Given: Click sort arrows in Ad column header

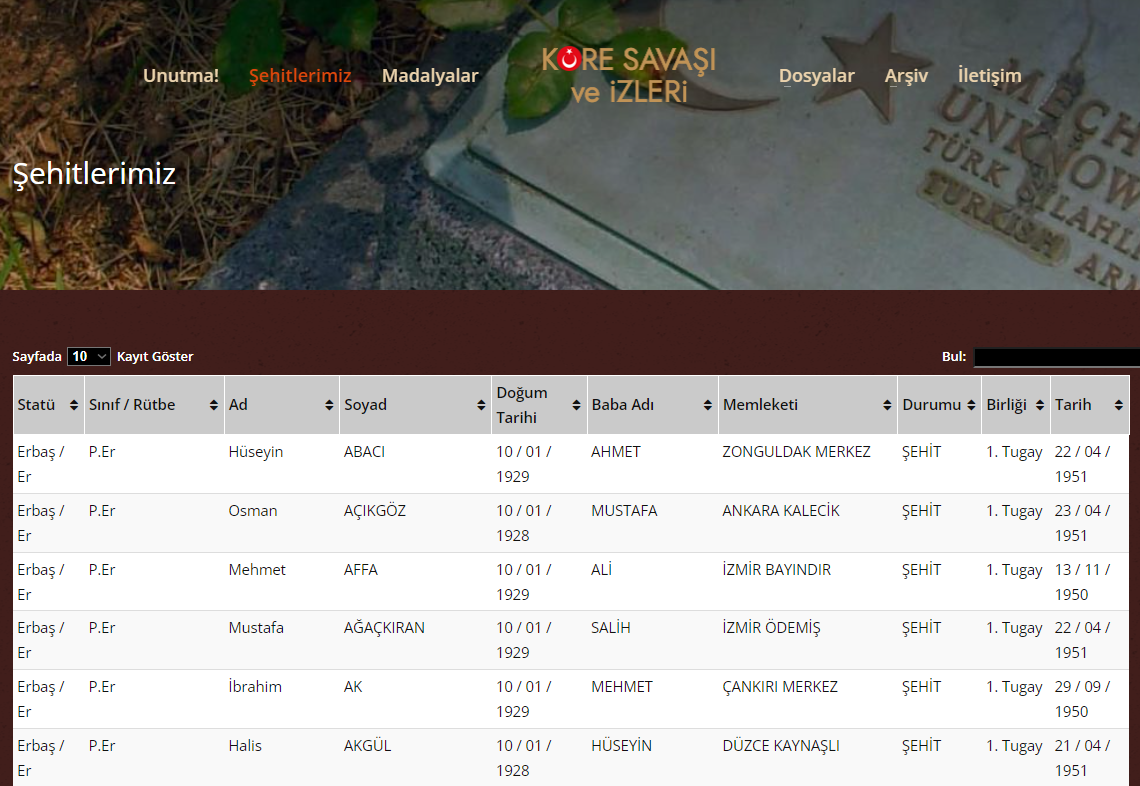Looking at the screenshot, I should click(330, 405).
